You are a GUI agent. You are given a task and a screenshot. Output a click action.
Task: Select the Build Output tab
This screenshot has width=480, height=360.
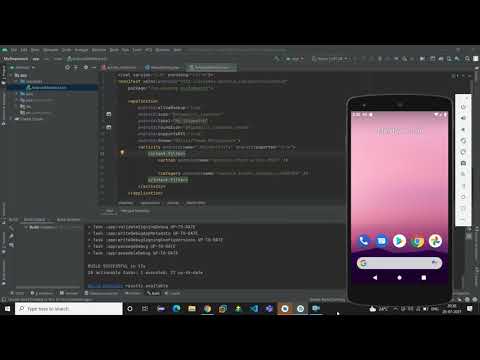point(35,220)
